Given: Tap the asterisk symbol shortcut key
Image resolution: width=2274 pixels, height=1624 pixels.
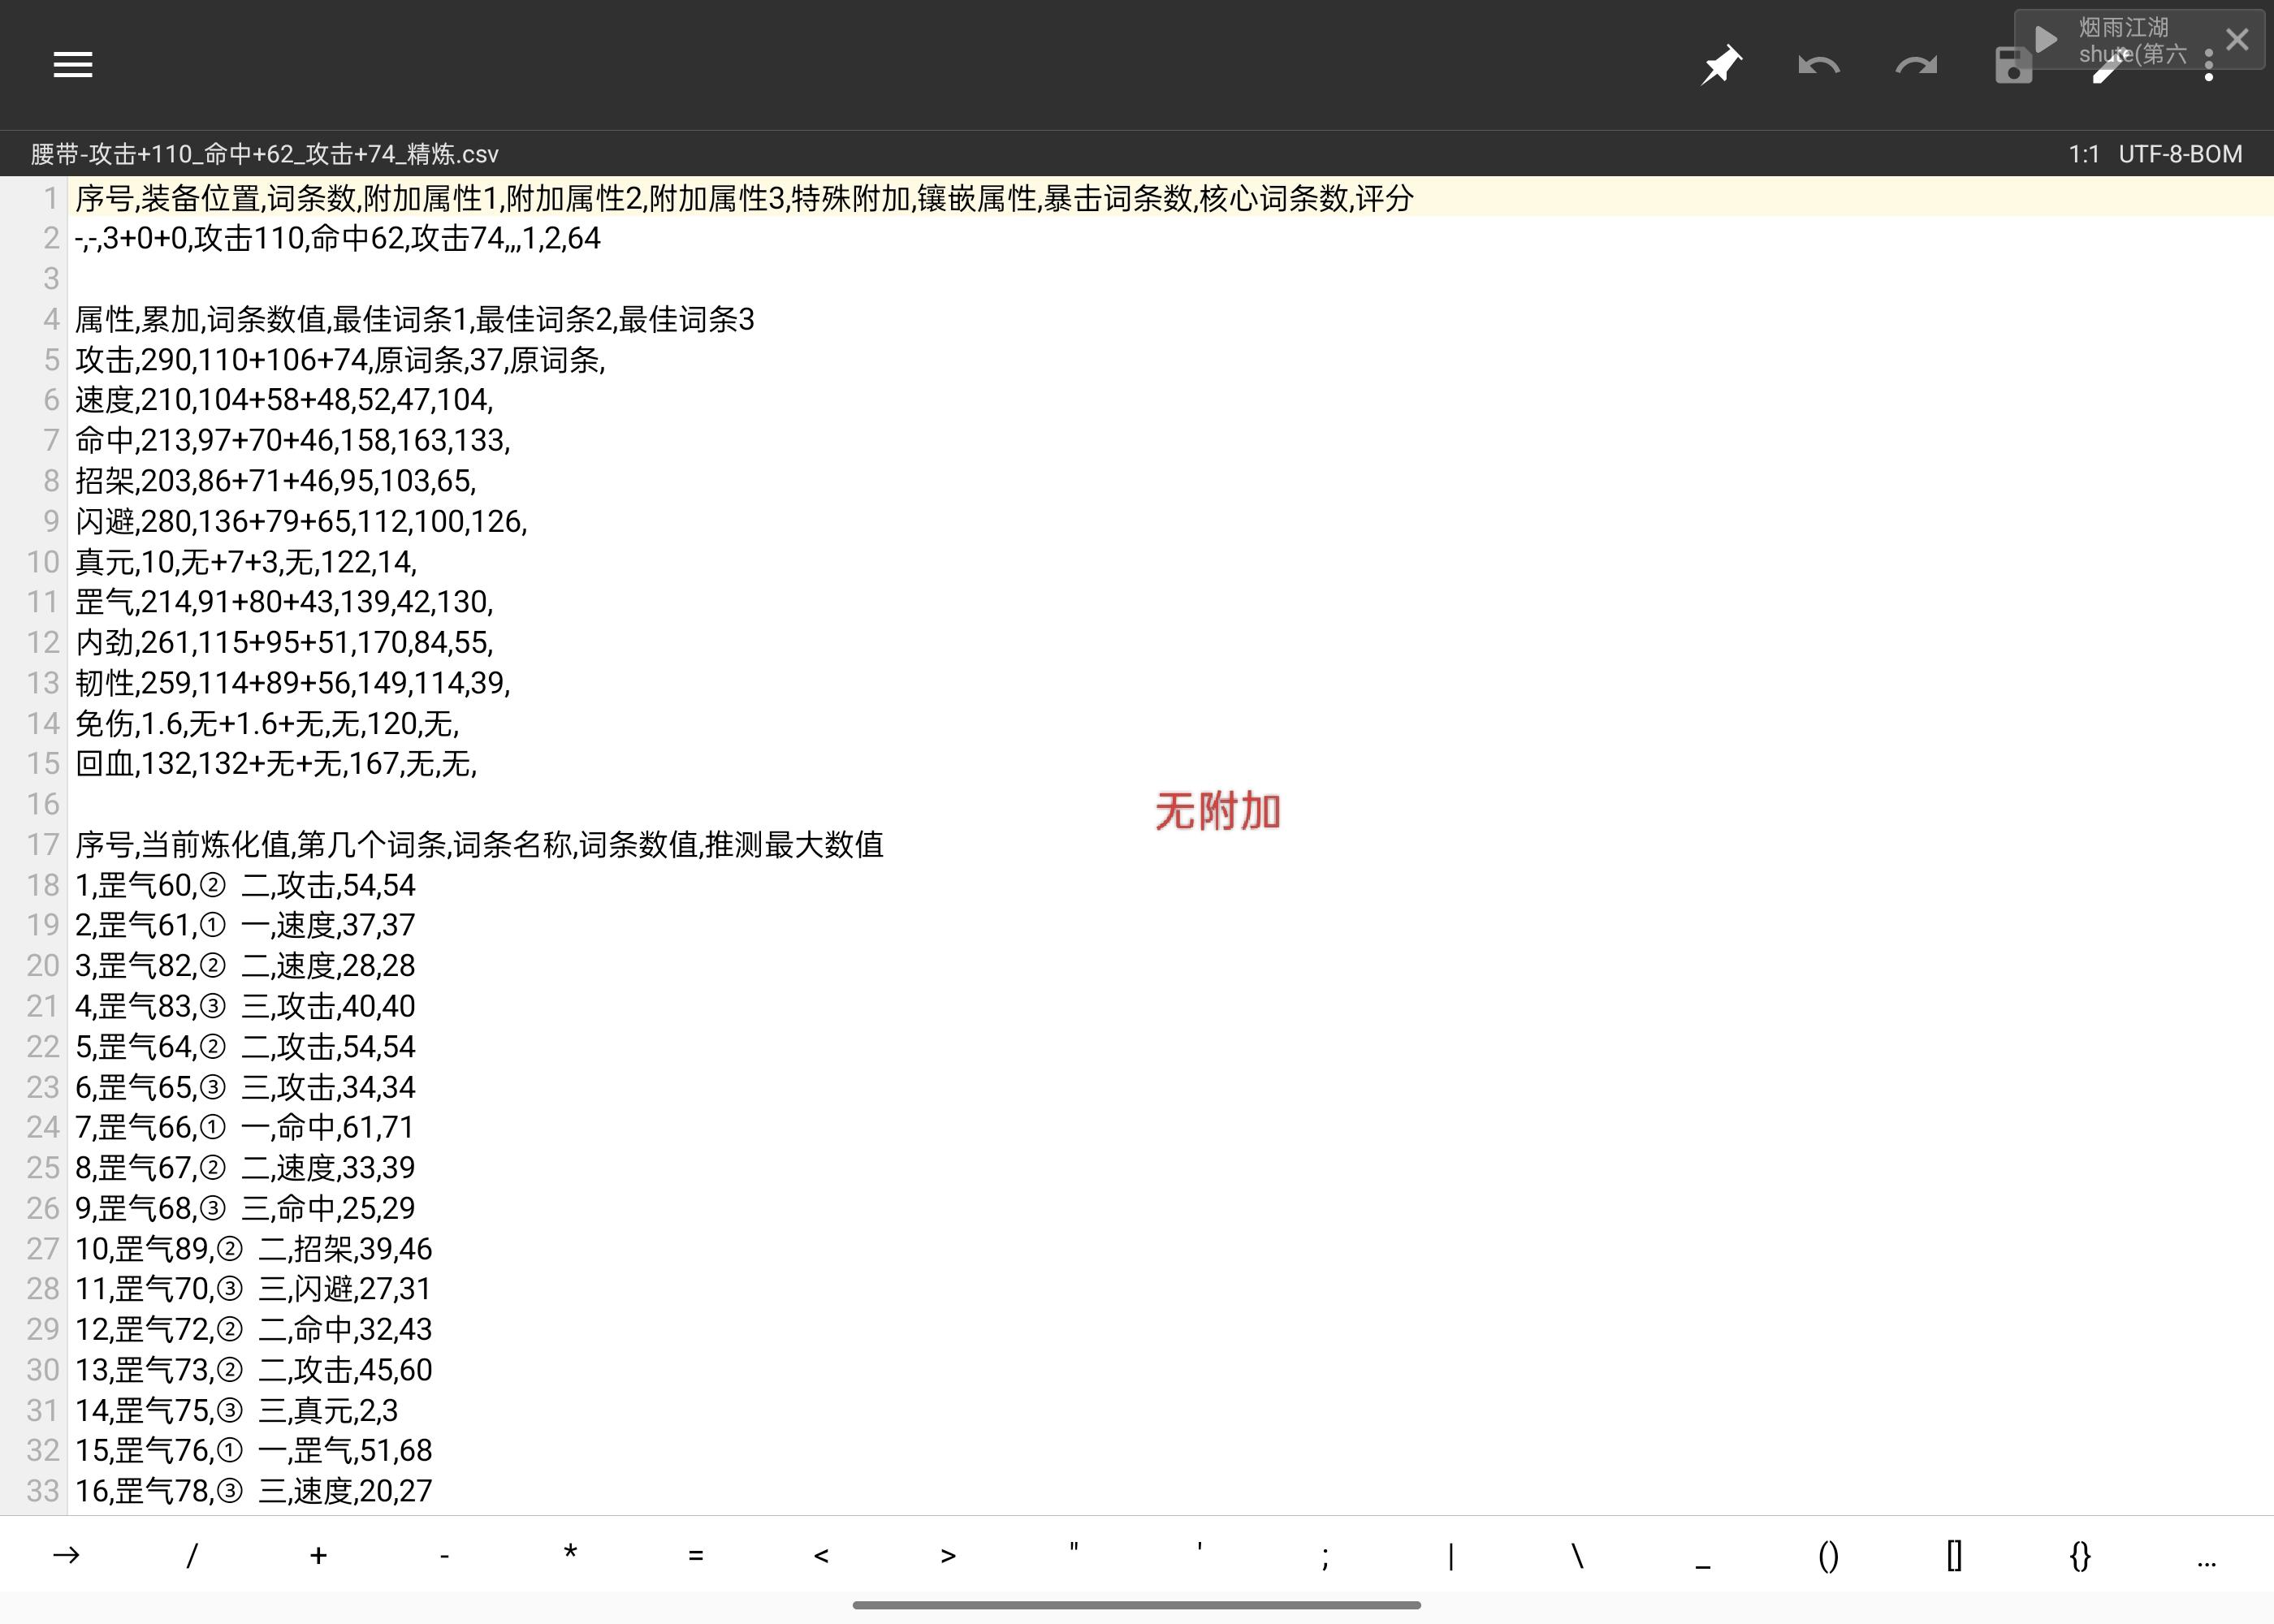Looking at the screenshot, I should click(570, 1555).
